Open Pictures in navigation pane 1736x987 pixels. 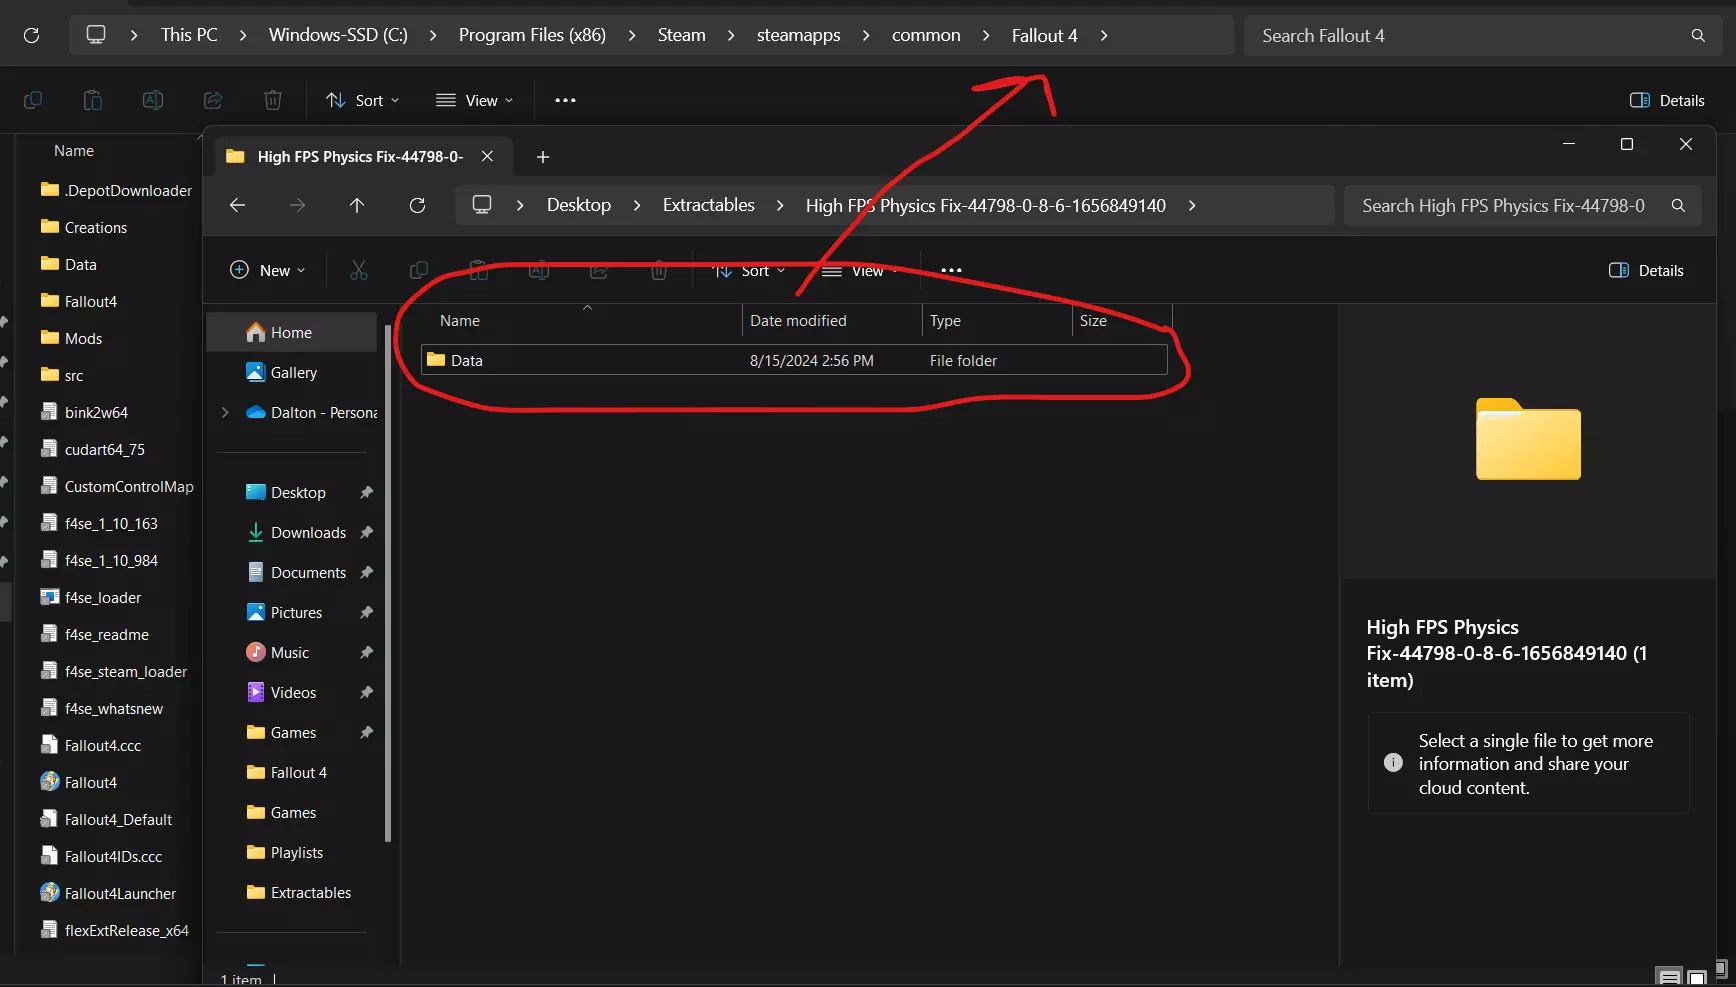(x=292, y=612)
